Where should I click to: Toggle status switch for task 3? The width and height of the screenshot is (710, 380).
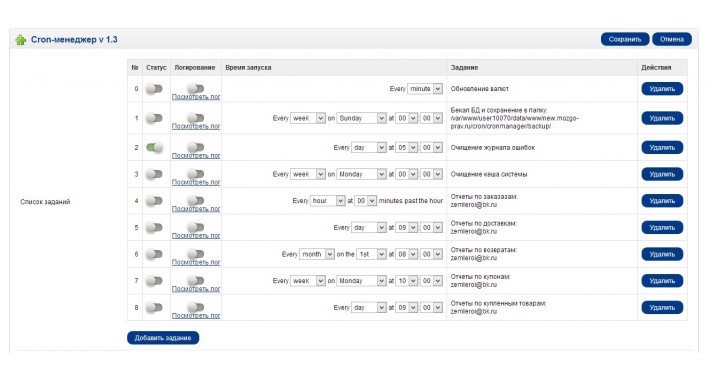(154, 174)
